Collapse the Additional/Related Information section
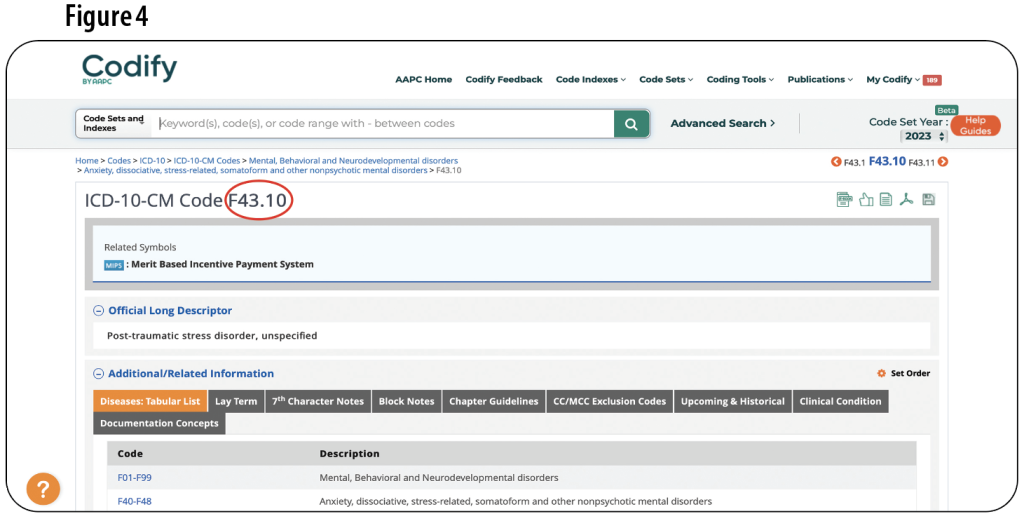1024x521 pixels. click(98, 374)
